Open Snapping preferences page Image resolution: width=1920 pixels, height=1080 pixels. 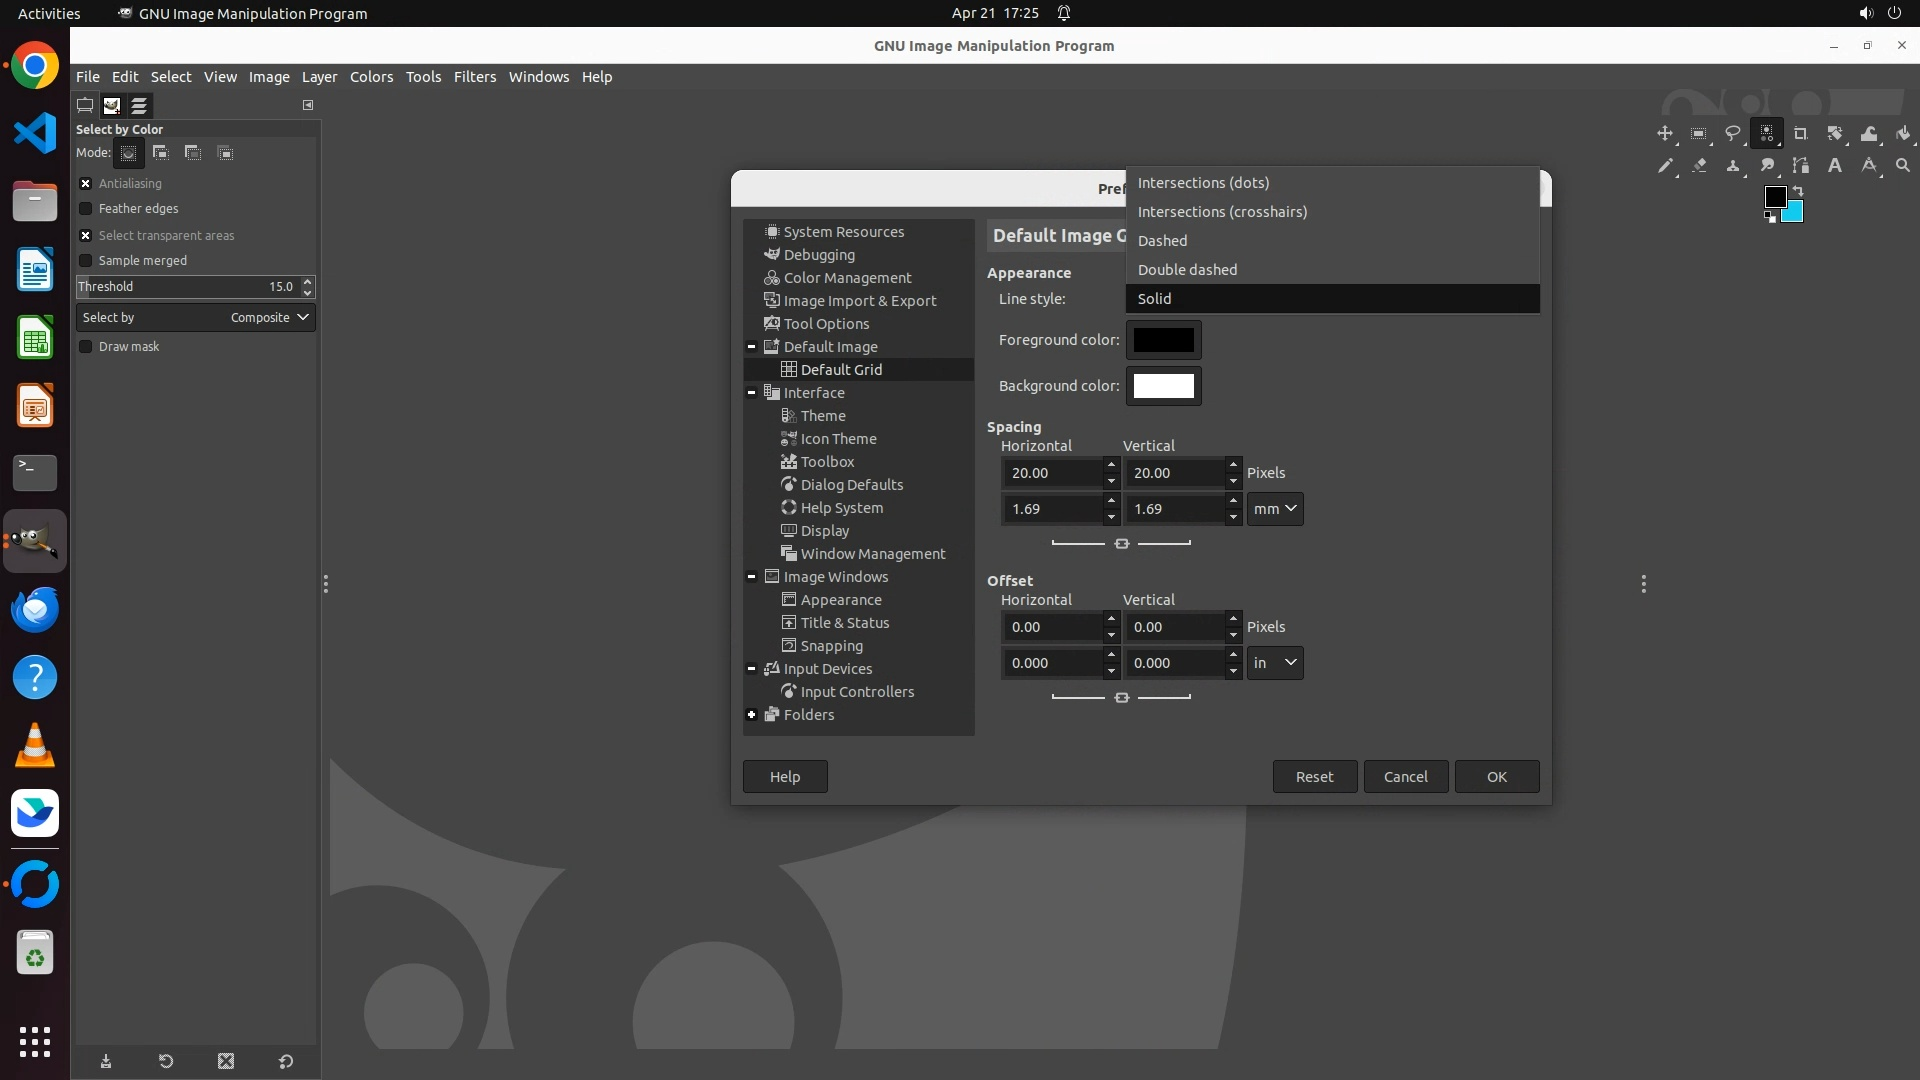pos(831,646)
